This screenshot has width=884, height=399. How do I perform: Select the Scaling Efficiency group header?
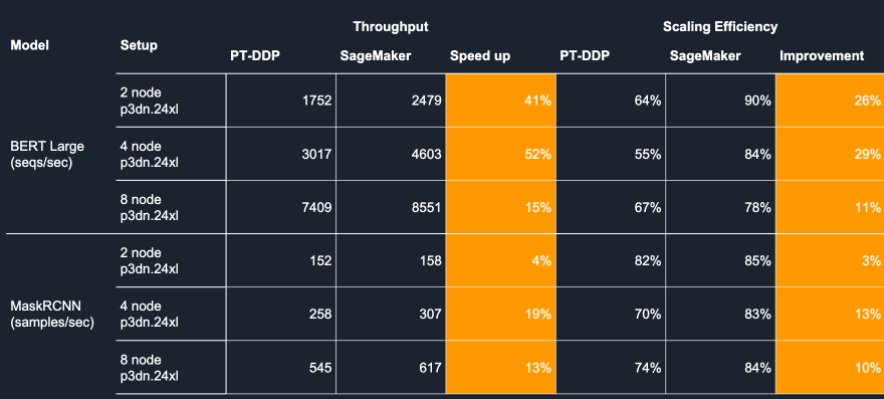tap(720, 26)
